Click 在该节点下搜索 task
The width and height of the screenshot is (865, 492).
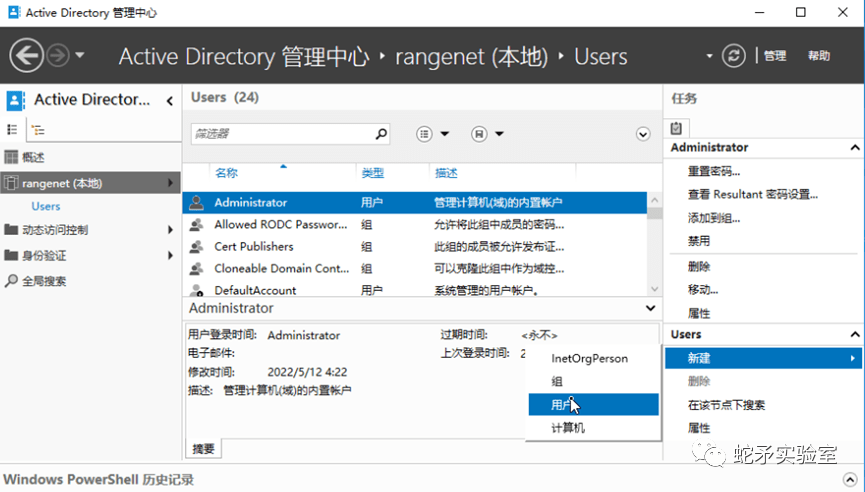(x=726, y=405)
